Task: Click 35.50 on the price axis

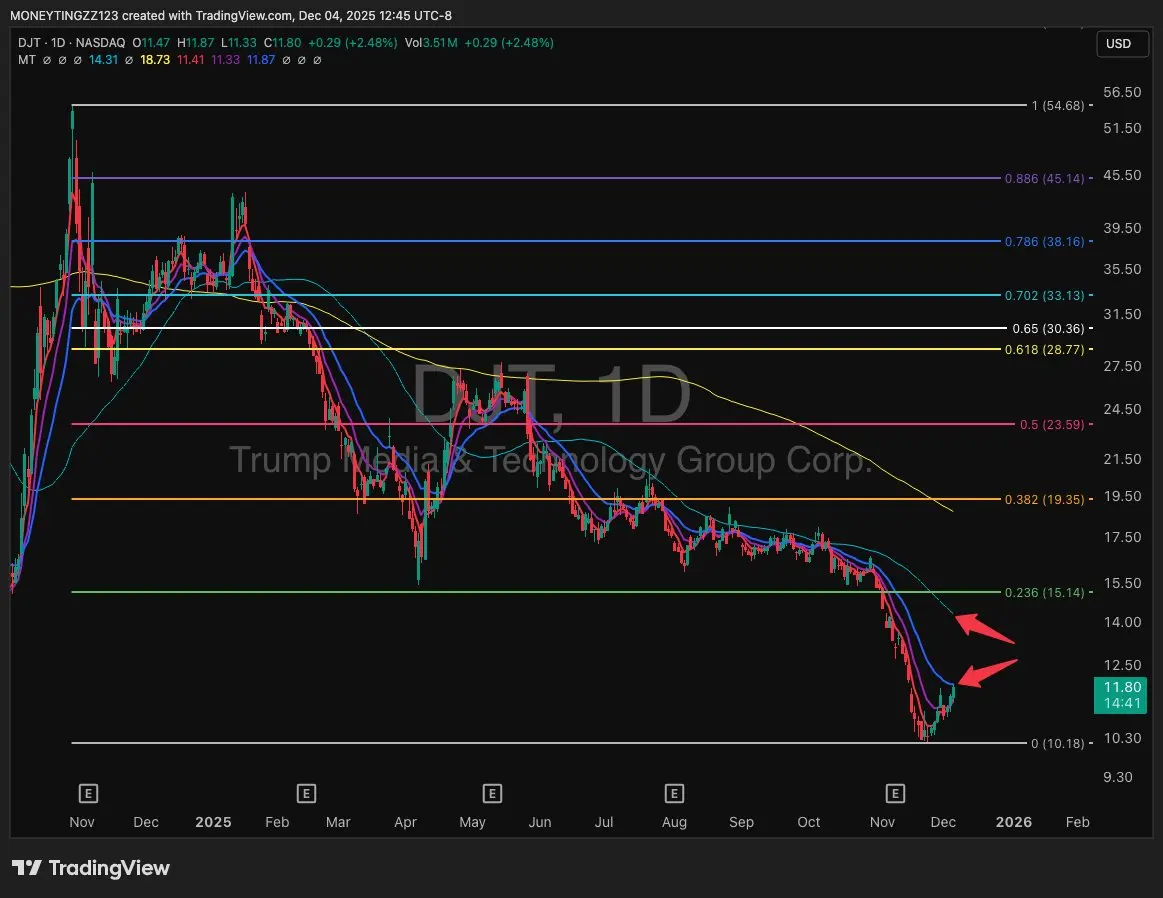Action: click(x=1122, y=269)
